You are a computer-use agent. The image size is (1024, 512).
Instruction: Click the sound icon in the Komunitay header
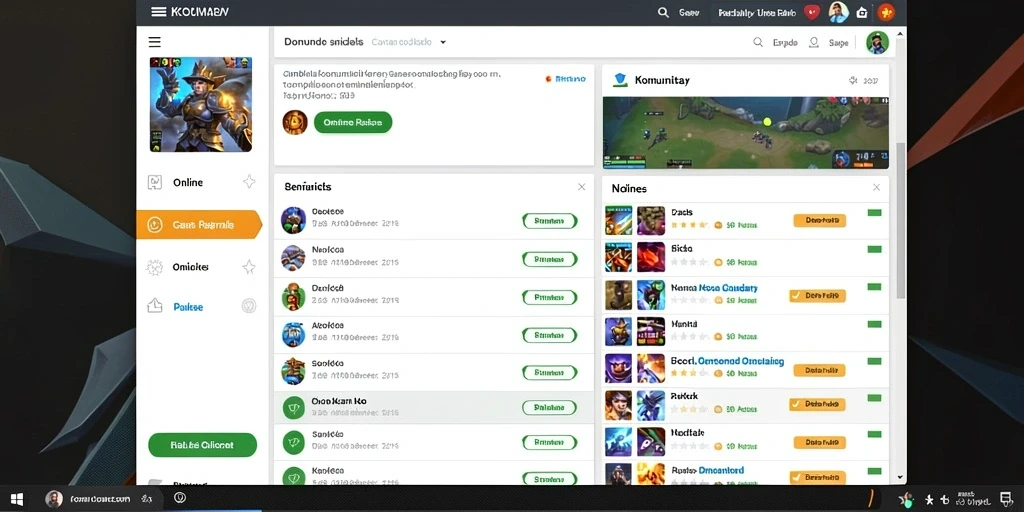point(853,80)
